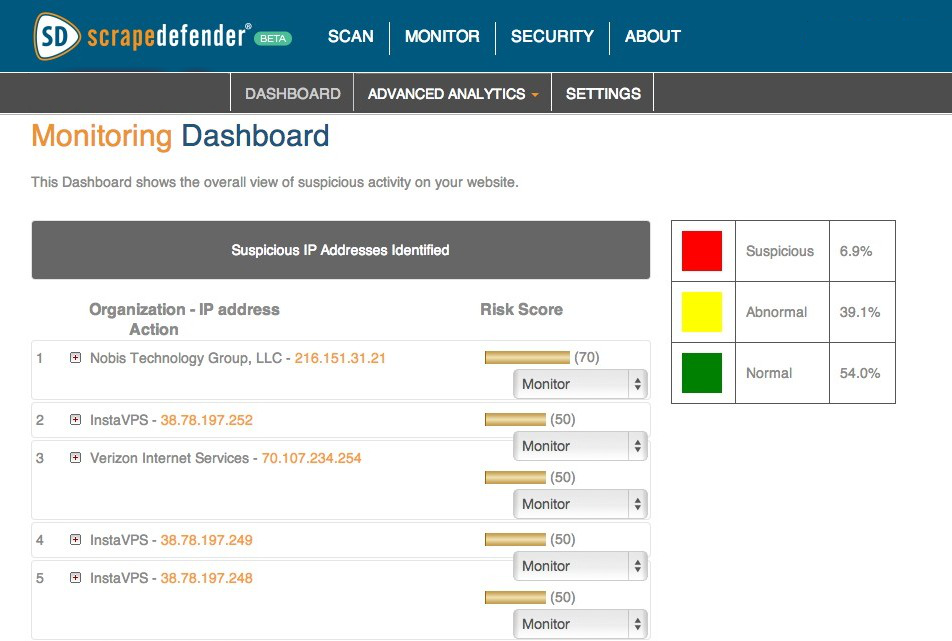Click the red Suspicious color swatch
This screenshot has width=952, height=641.
coord(702,251)
